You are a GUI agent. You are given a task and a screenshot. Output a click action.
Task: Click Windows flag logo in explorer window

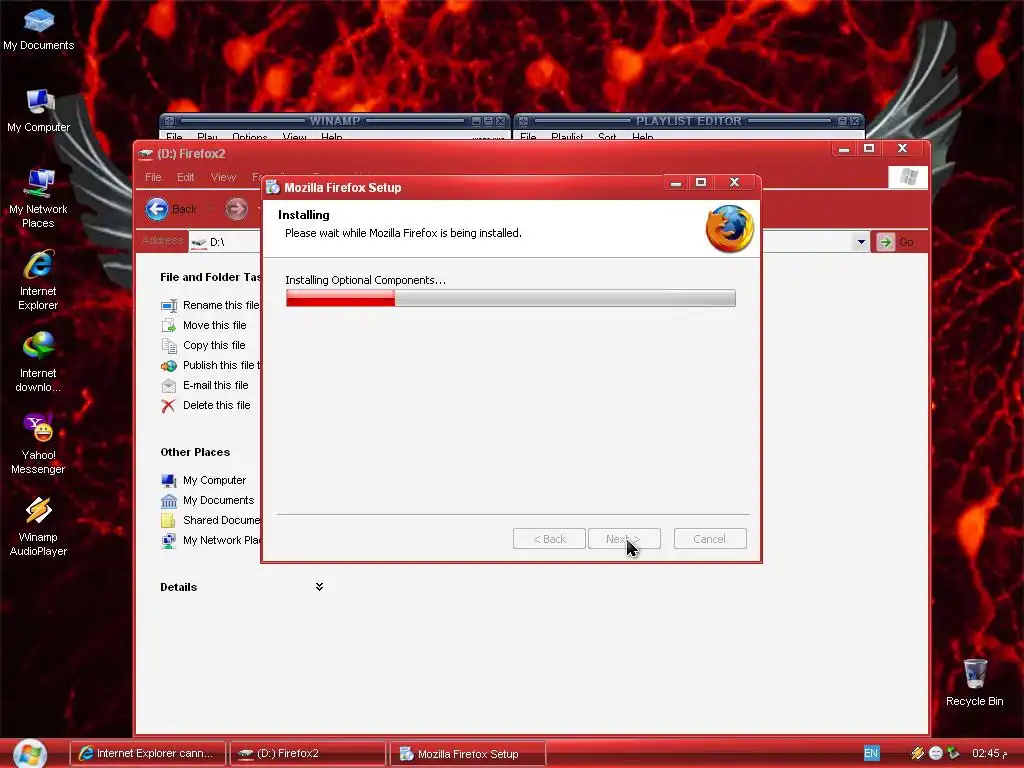pyautogui.click(x=908, y=177)
